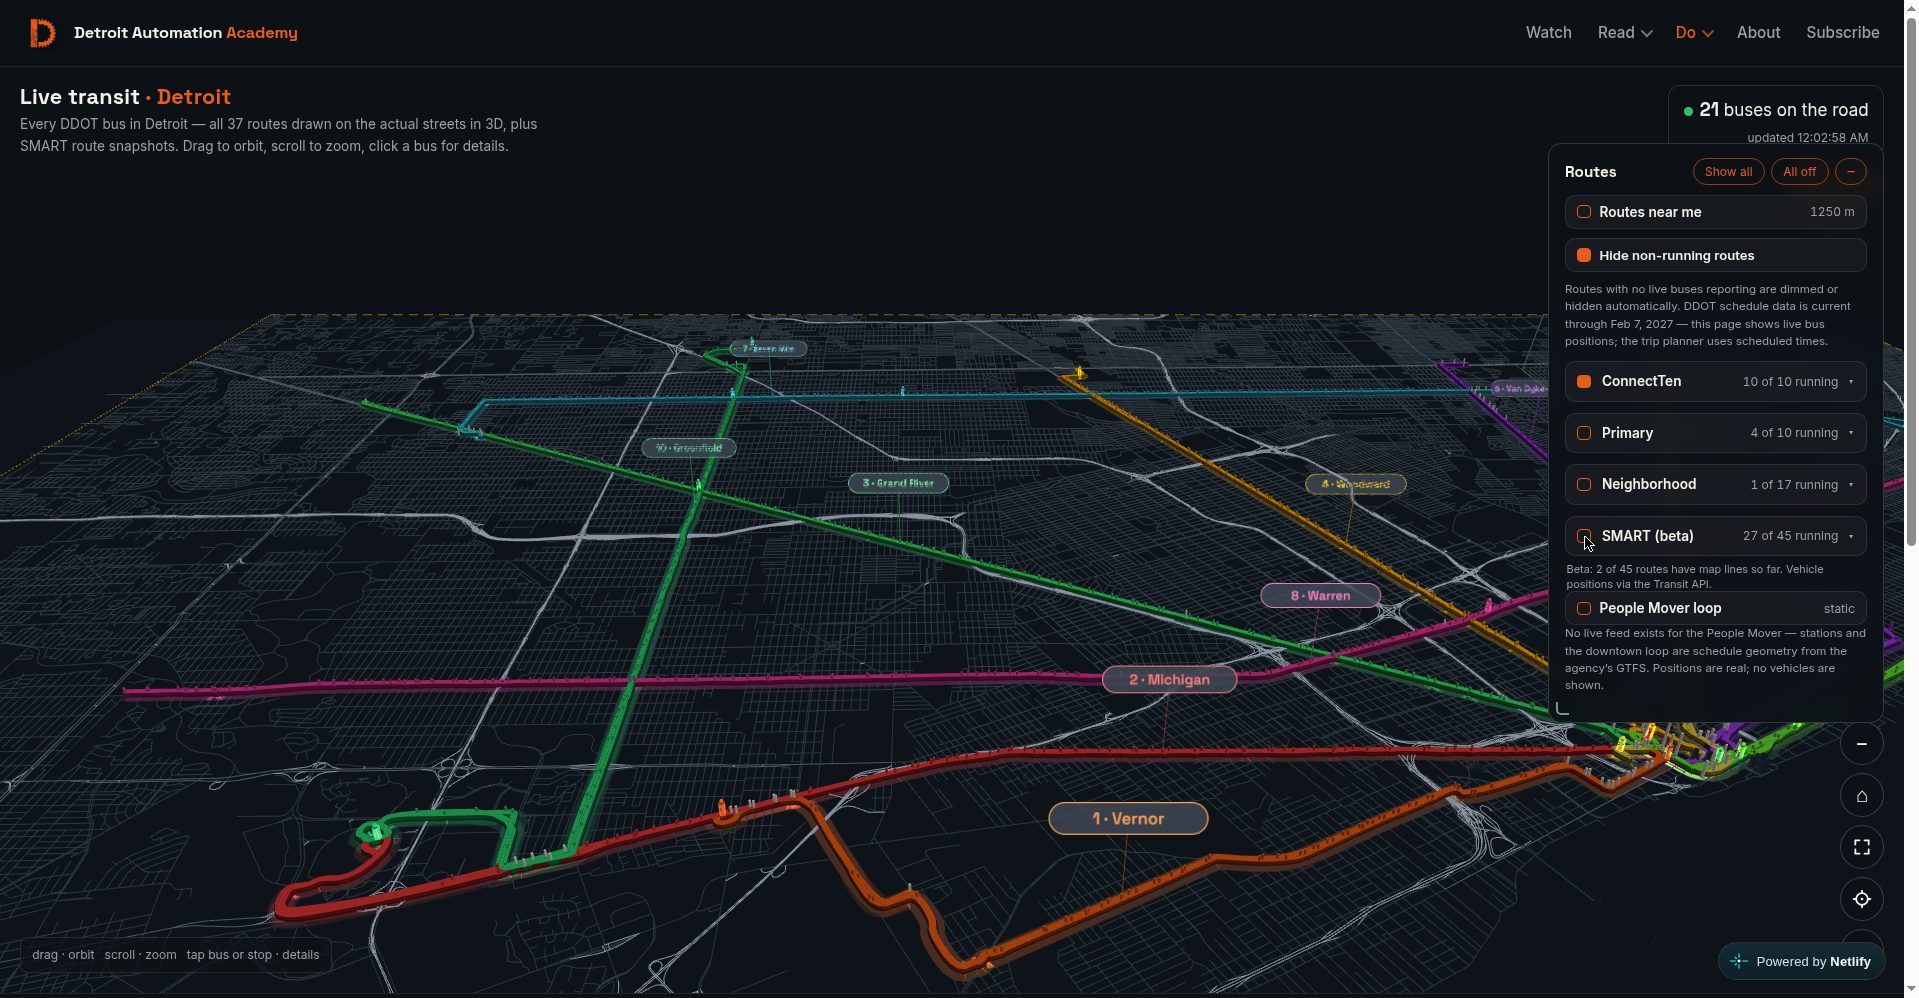Turn all routes off with All off
This screenshot has width=1919, height=998.
click(x=1799, y=172)
